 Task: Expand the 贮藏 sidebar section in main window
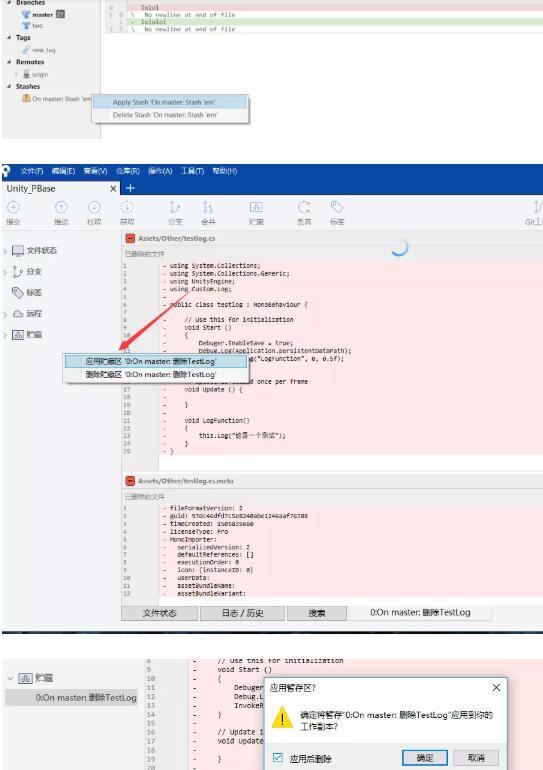(x=5, y=335)
